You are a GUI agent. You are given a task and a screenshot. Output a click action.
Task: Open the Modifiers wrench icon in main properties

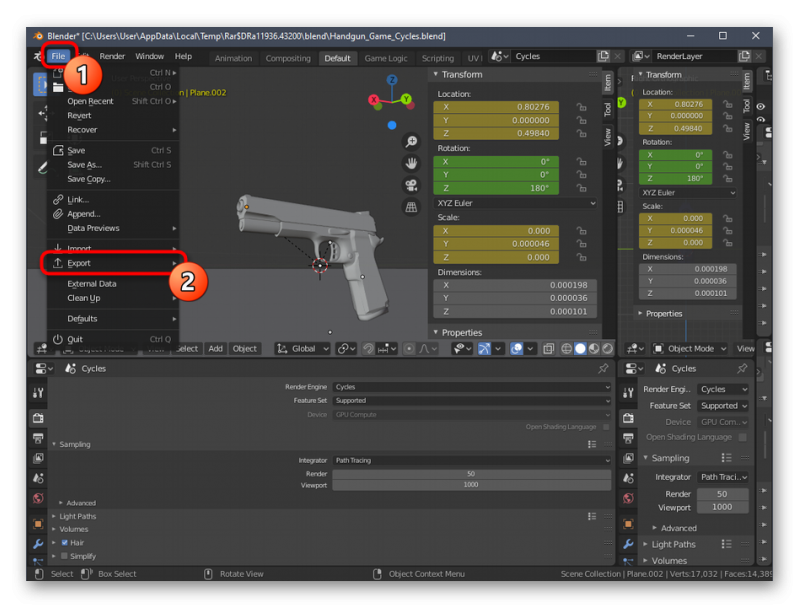point(38,544)
